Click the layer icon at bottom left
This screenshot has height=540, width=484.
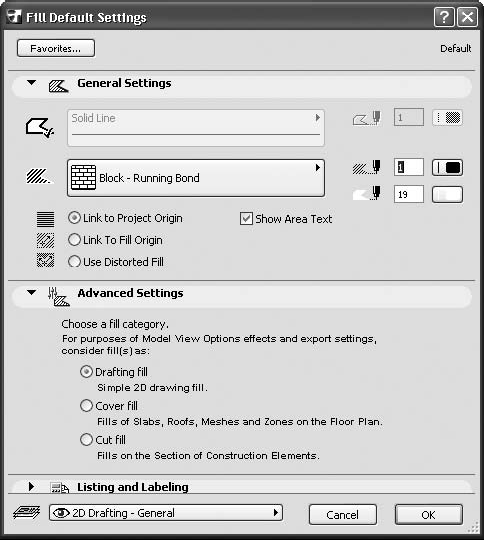[27, 512]
